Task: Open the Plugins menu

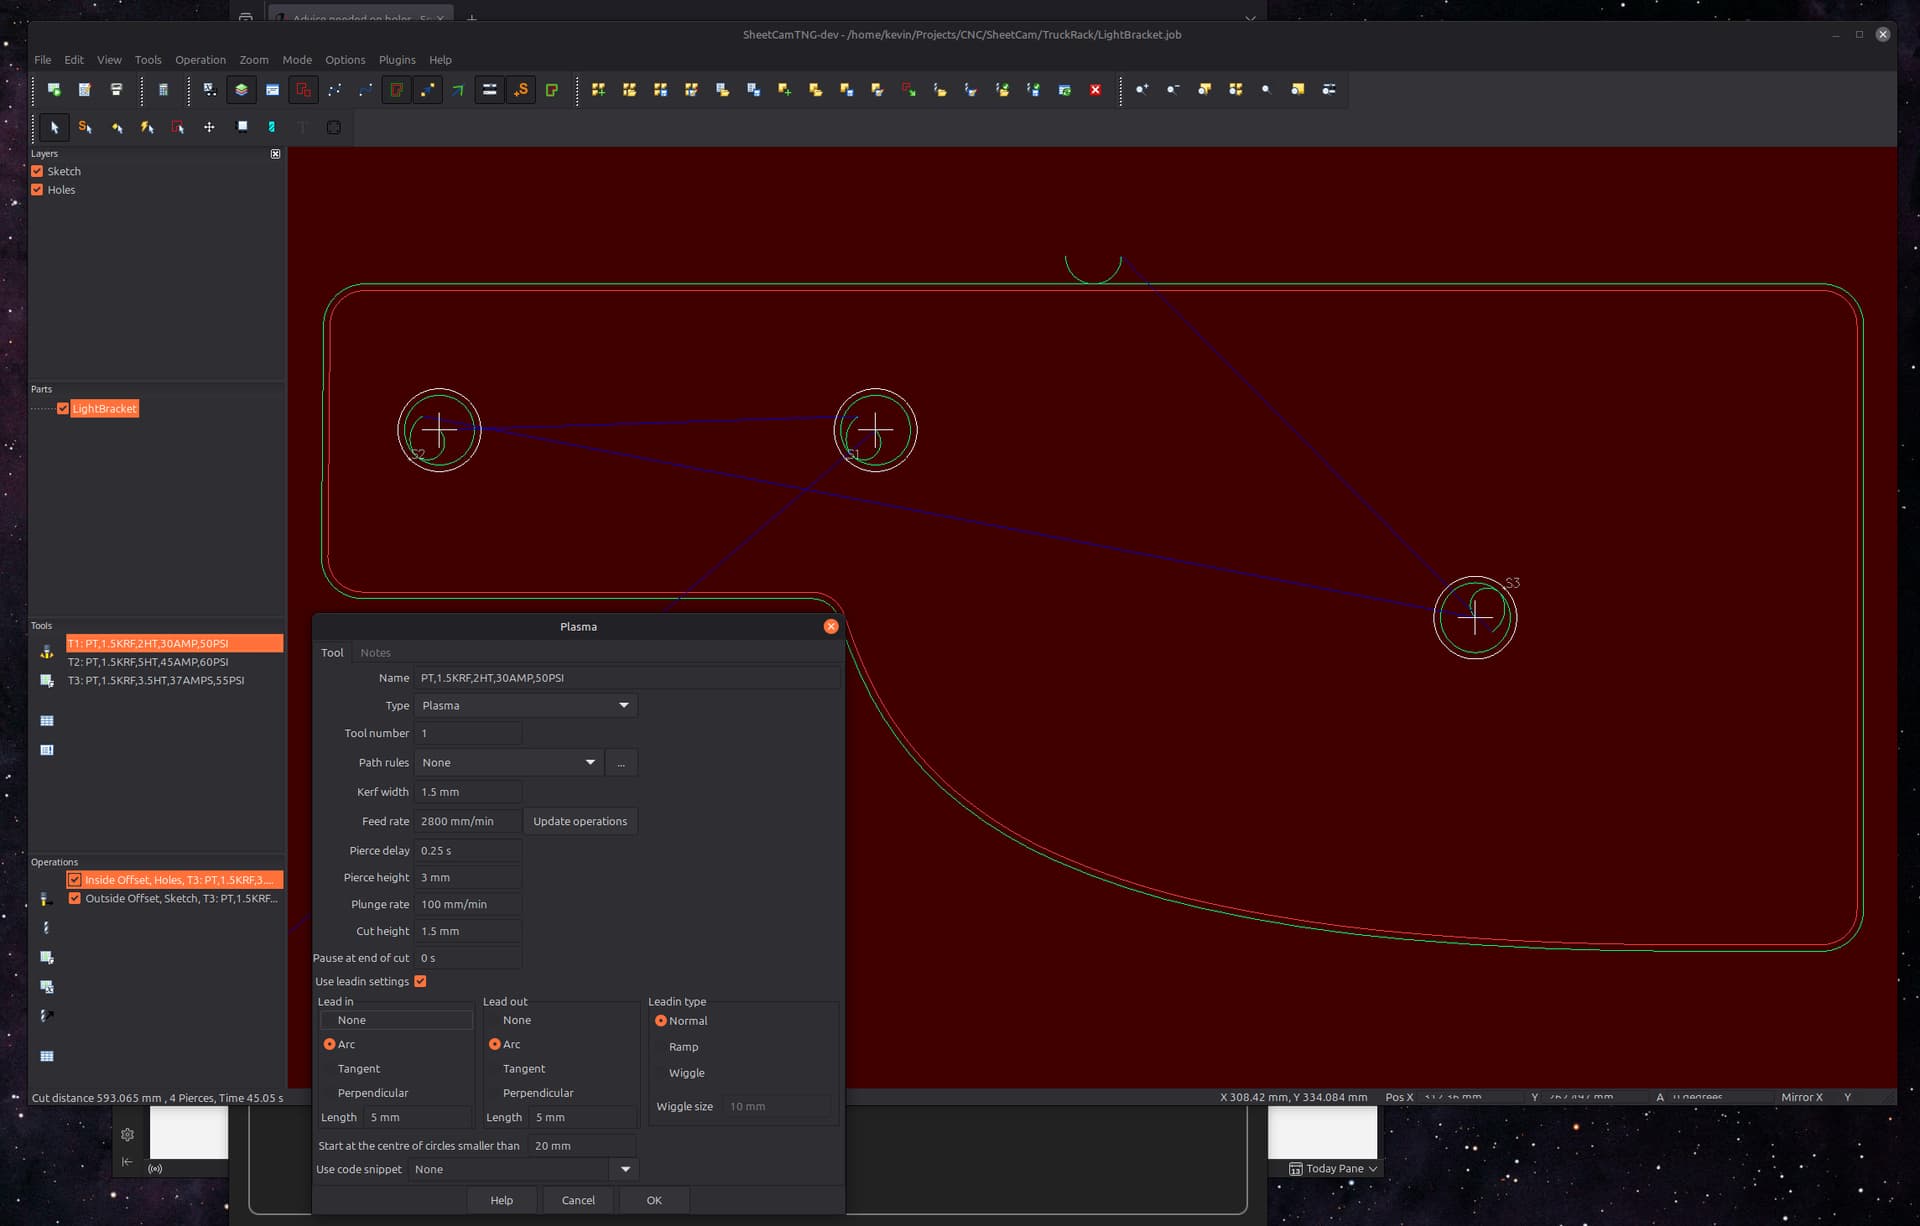Action: [397, 60]
